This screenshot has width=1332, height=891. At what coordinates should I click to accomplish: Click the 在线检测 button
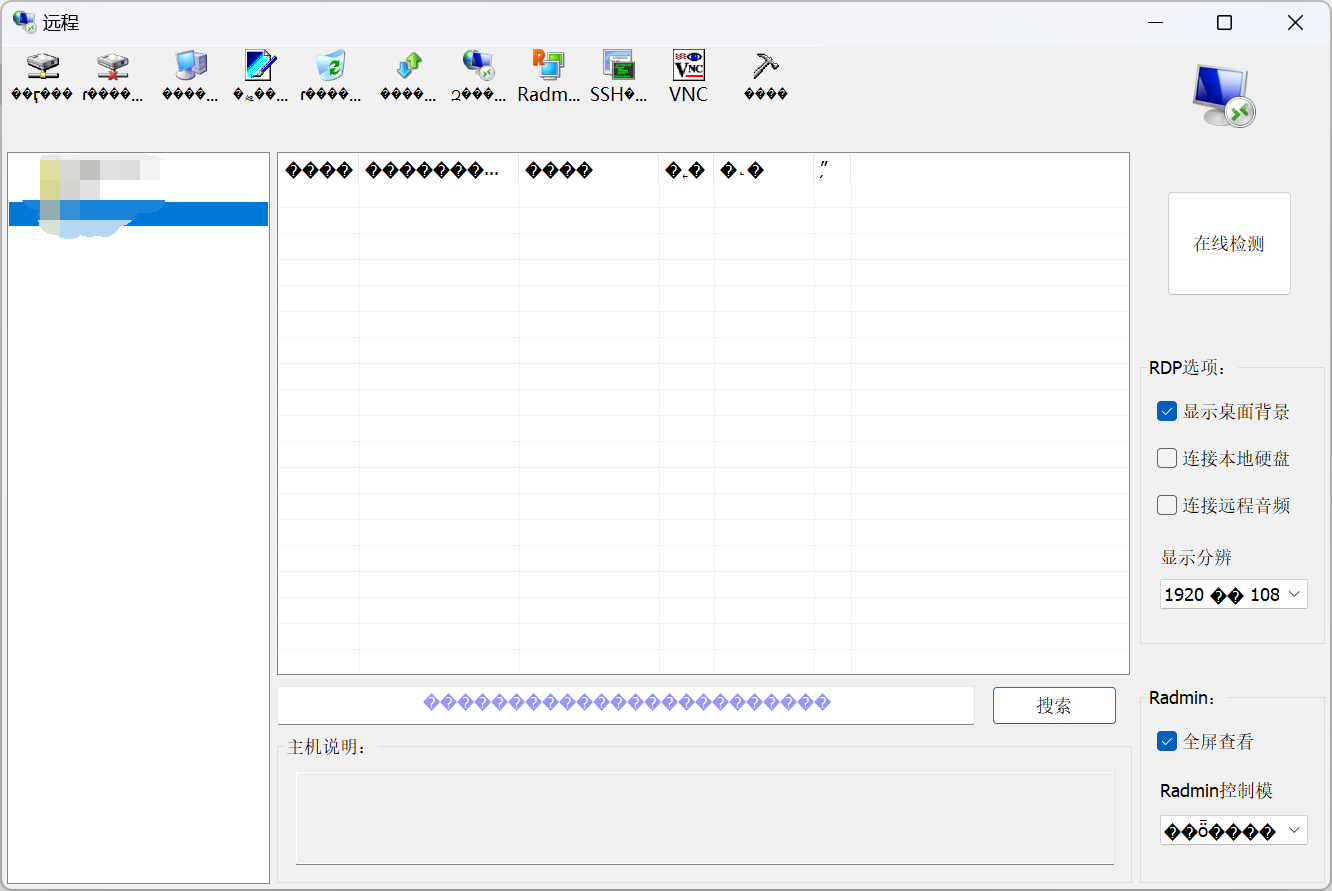tap(1229, 243)
